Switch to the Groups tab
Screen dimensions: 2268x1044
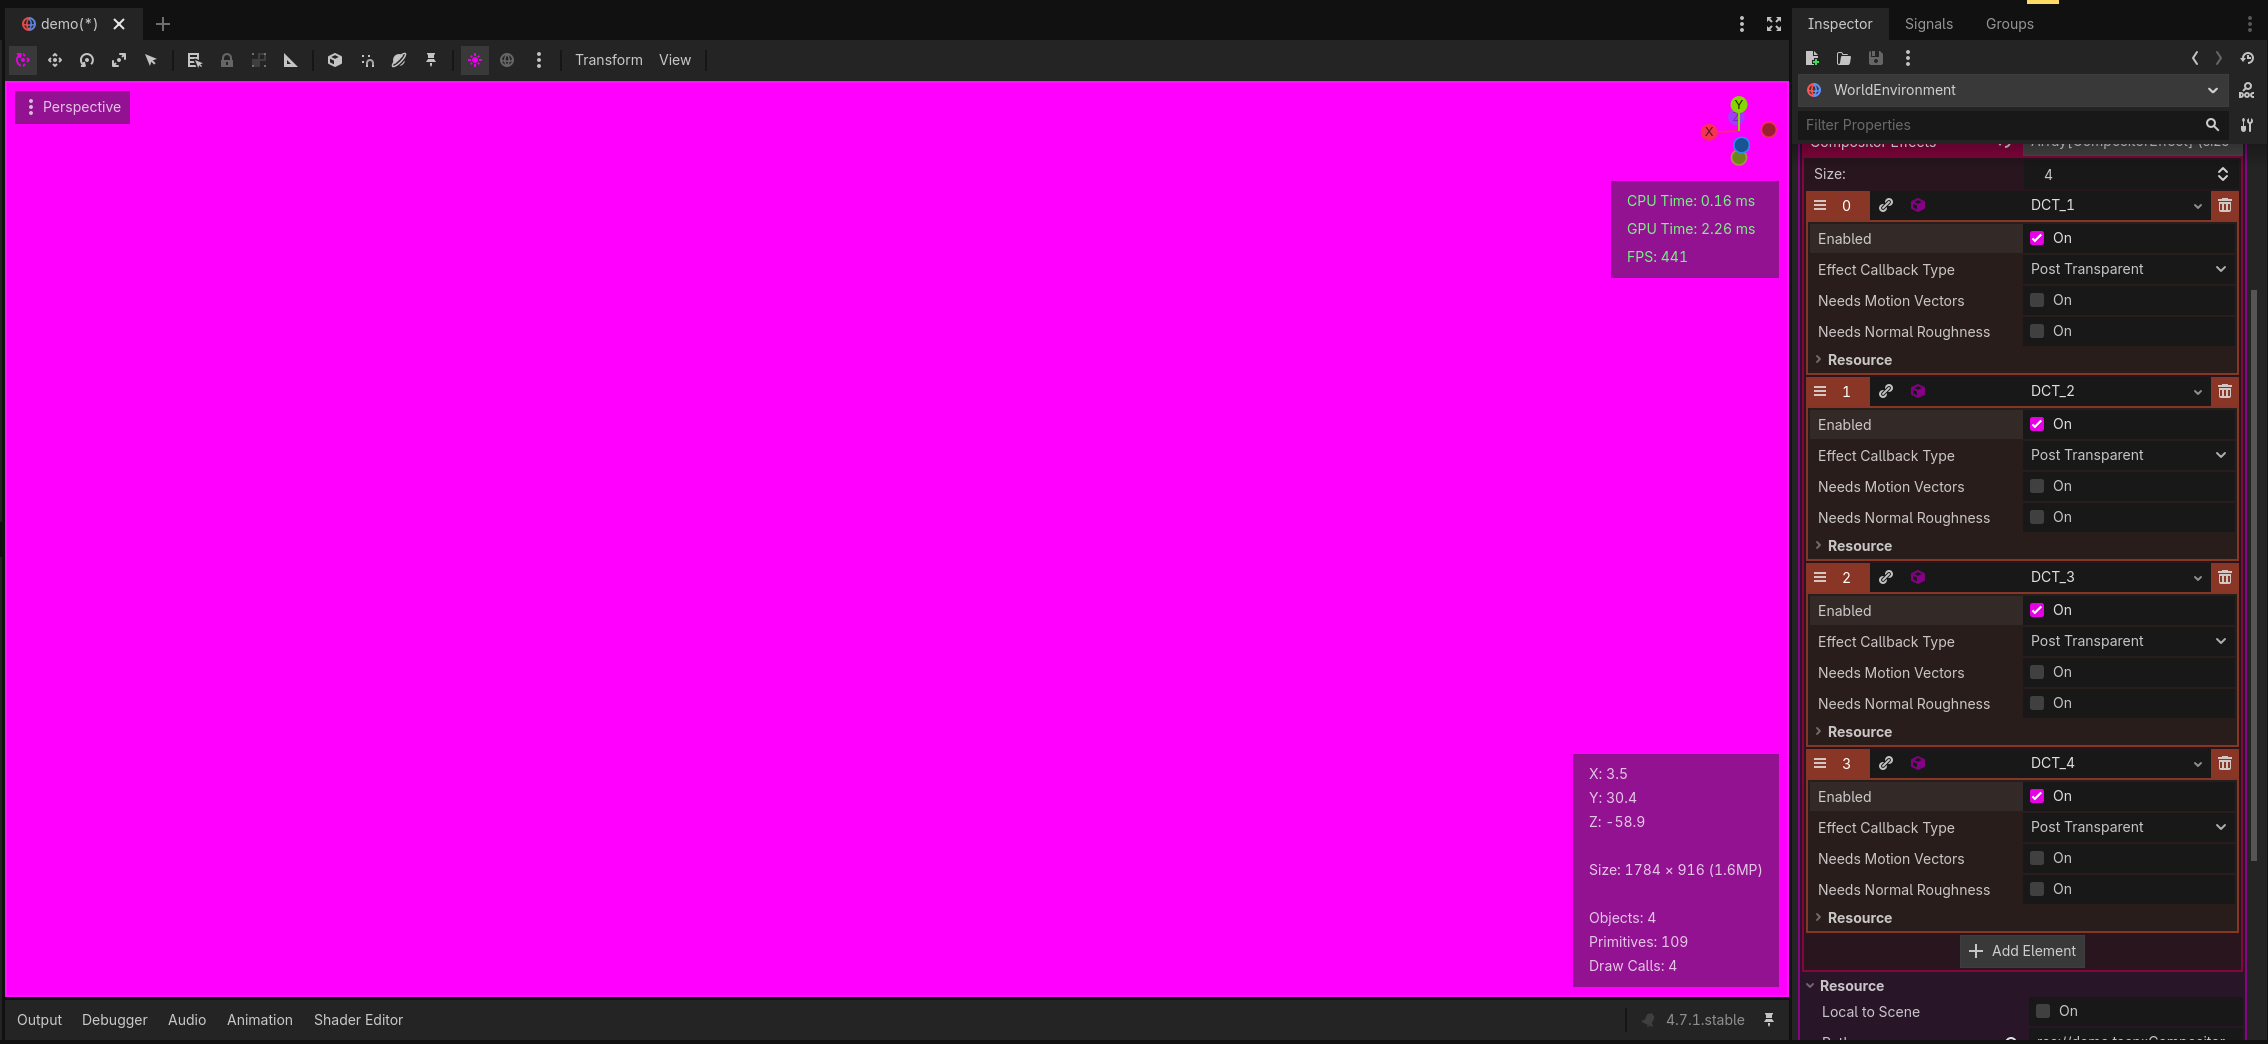point(2010,24)
